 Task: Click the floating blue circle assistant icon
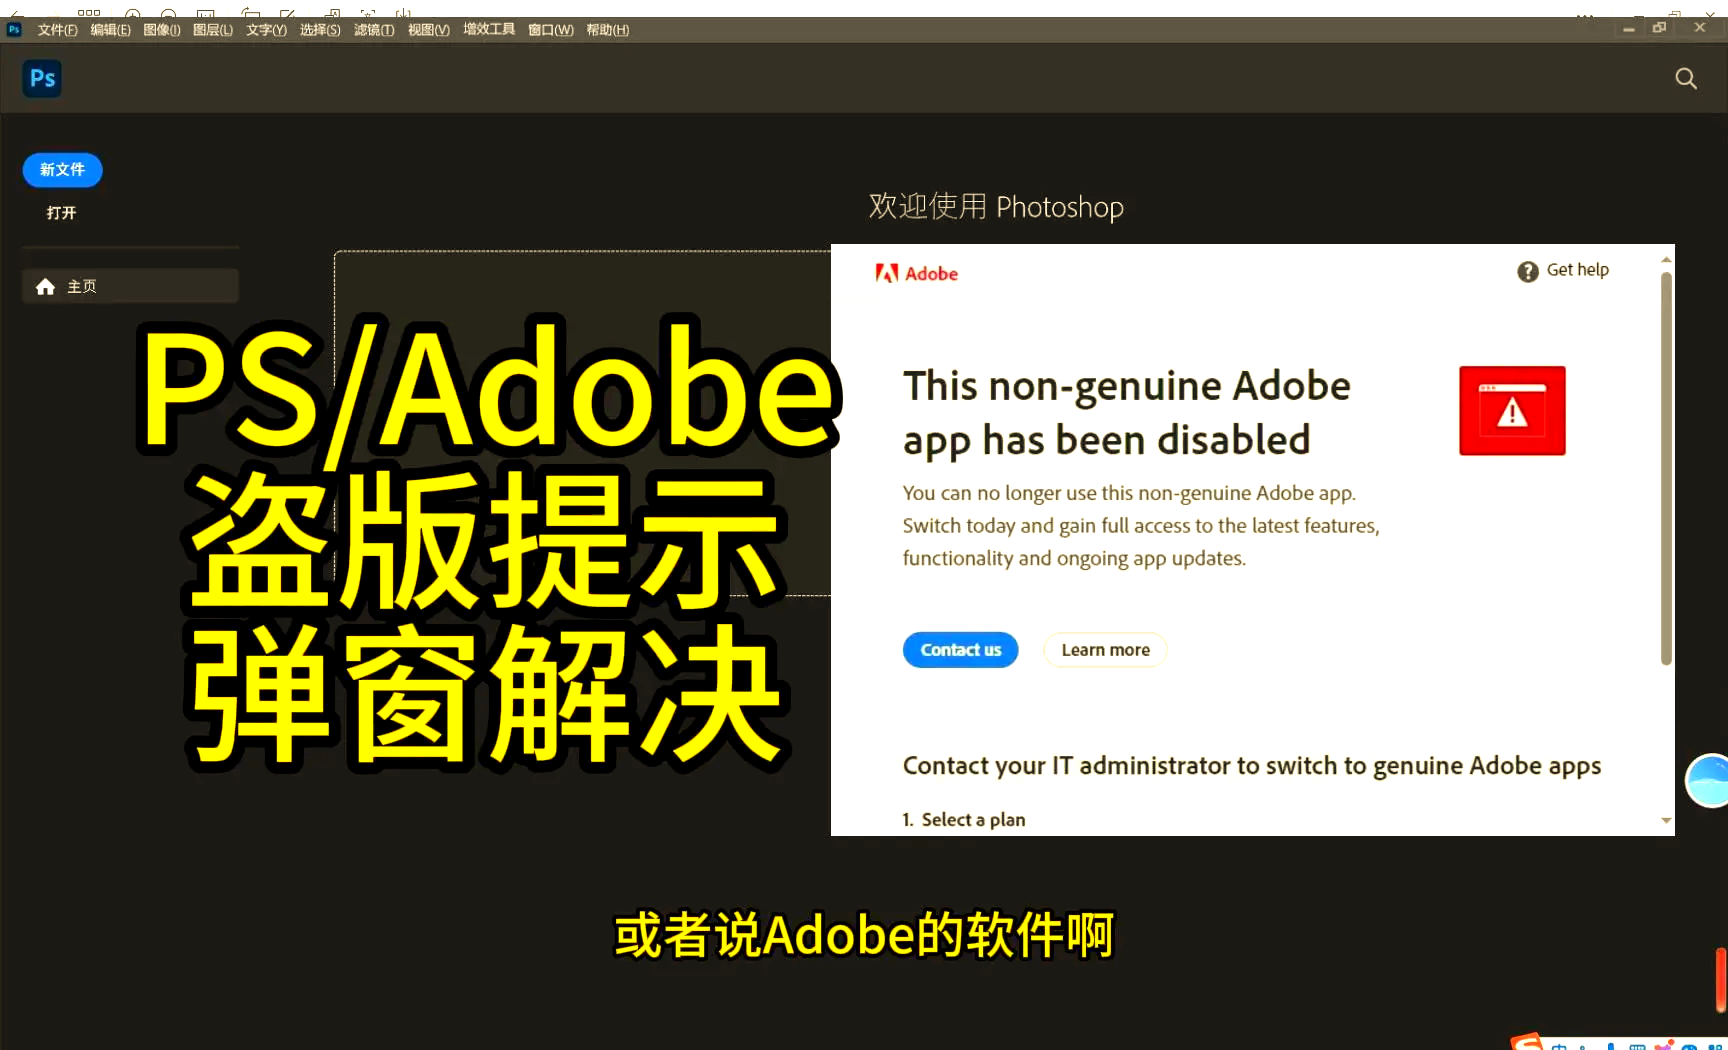click(x=1708, y=780)
